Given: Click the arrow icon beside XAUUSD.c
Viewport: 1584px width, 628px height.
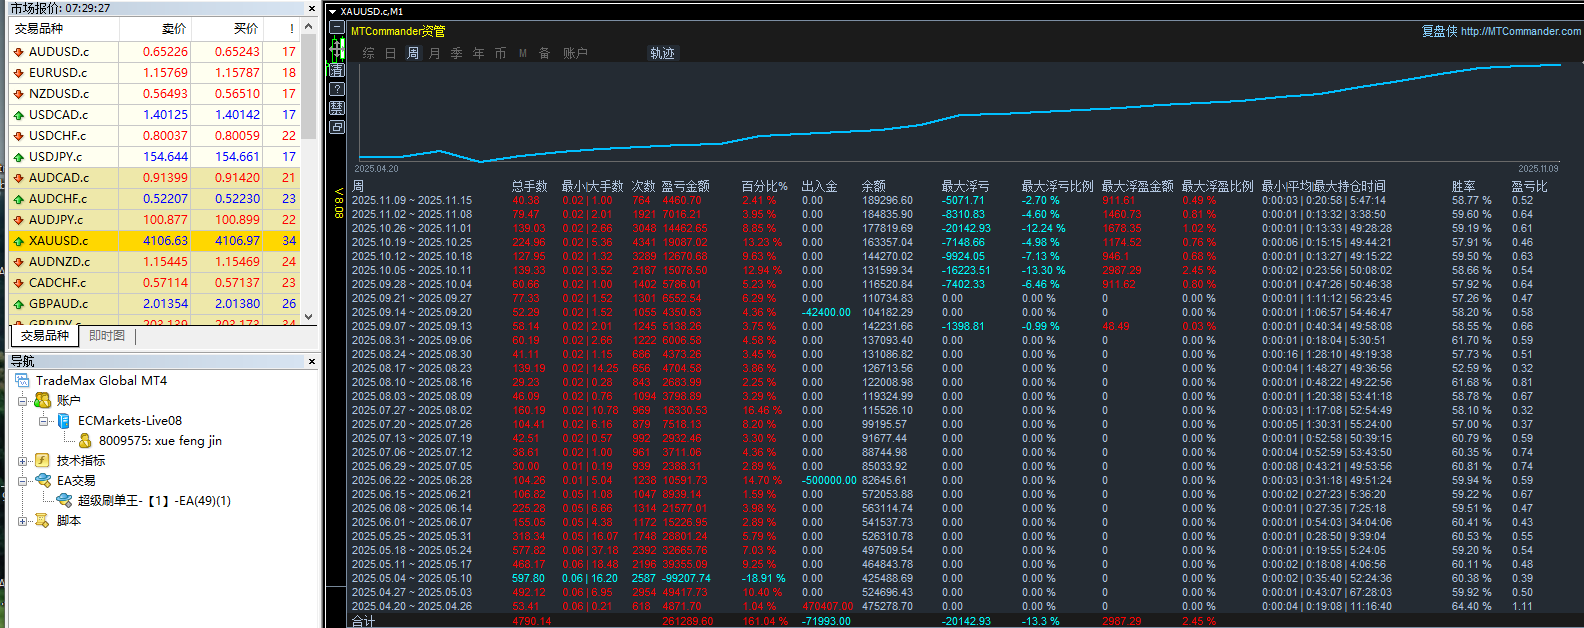Looking at the screenshot, I should coord(18,241).
